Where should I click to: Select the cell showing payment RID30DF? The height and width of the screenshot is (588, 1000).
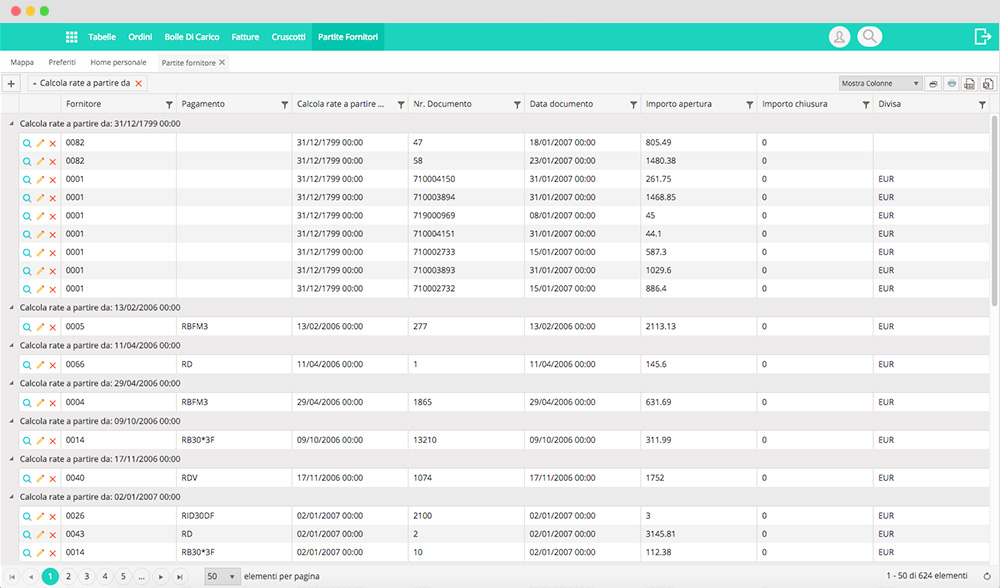234,516
